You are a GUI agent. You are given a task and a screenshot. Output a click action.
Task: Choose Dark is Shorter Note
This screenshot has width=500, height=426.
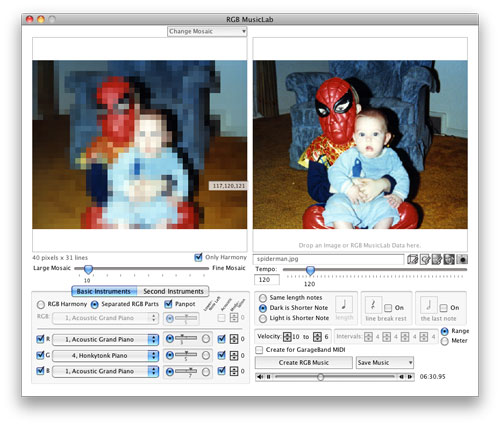point(263,308)
